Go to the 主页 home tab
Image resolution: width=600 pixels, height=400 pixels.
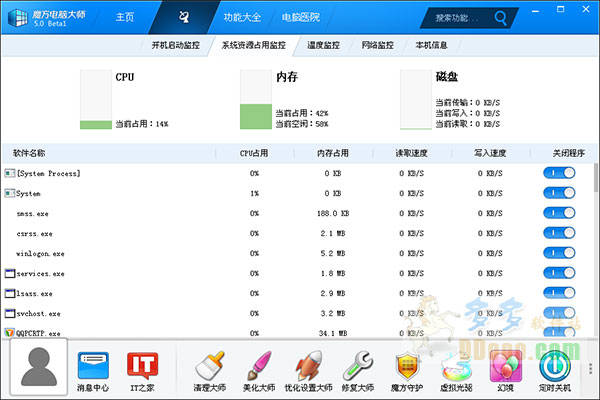coord(125,17)
